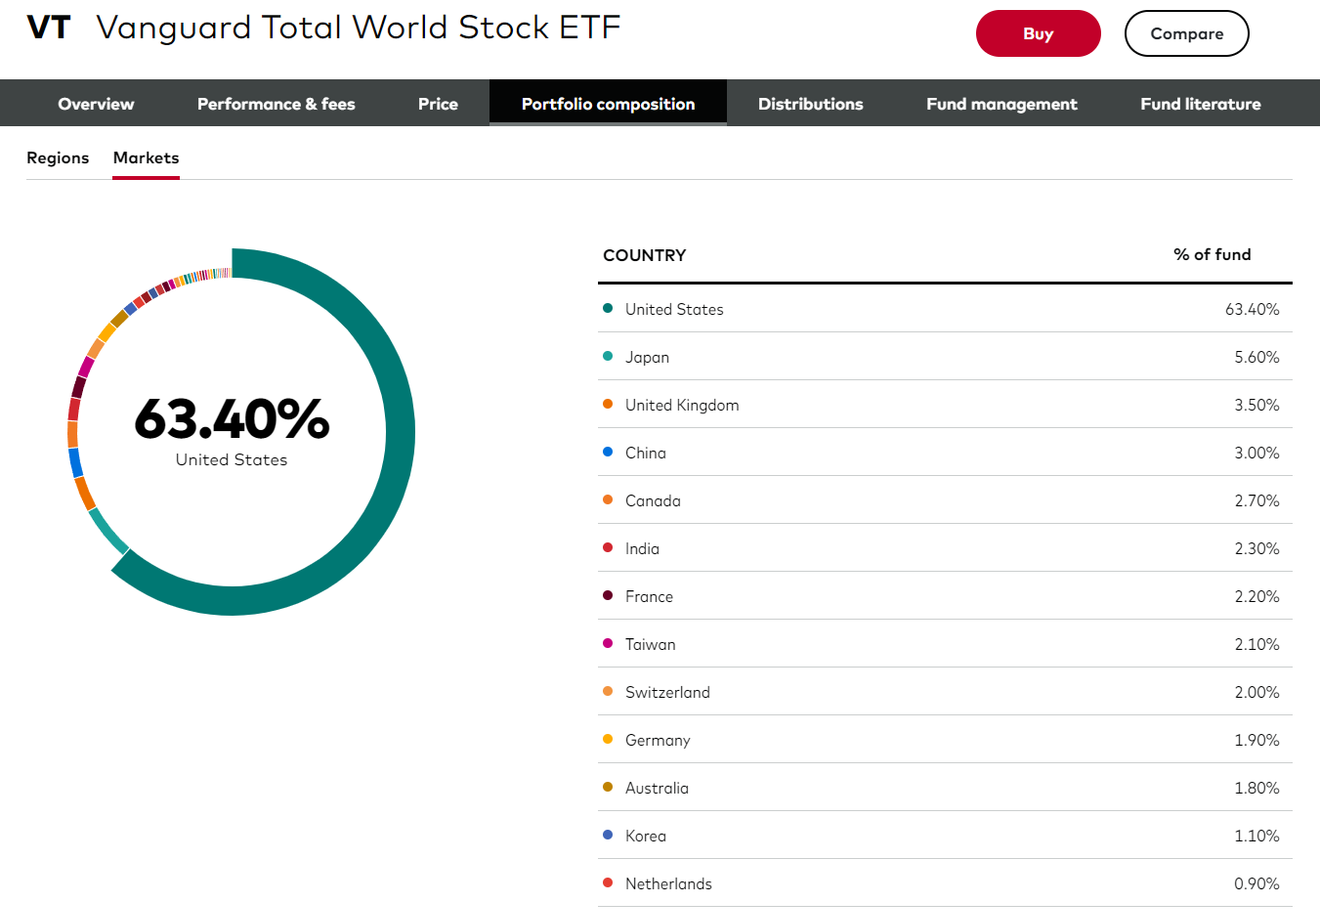This screenshot has height=910, width=1320.
Task: Click the VT ticker symbol heading
Action: [x=49, y=27]
